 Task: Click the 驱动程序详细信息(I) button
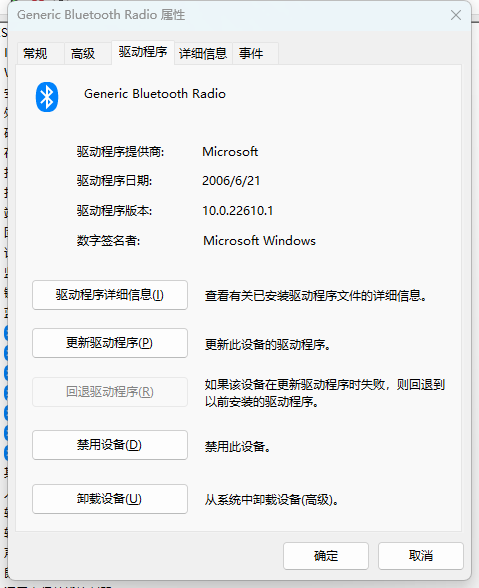click(110, 295)
